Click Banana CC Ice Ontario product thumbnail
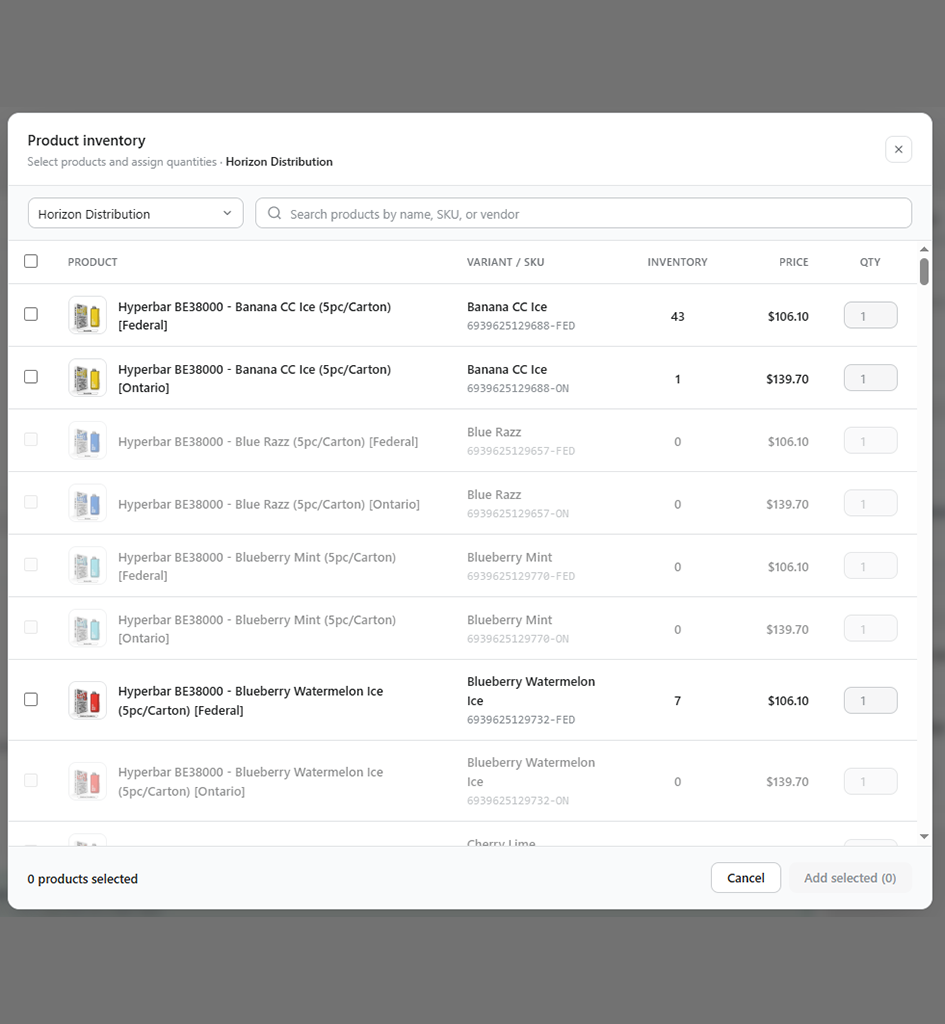This screenshot has height=1024, width=945. tap(88, 378)
